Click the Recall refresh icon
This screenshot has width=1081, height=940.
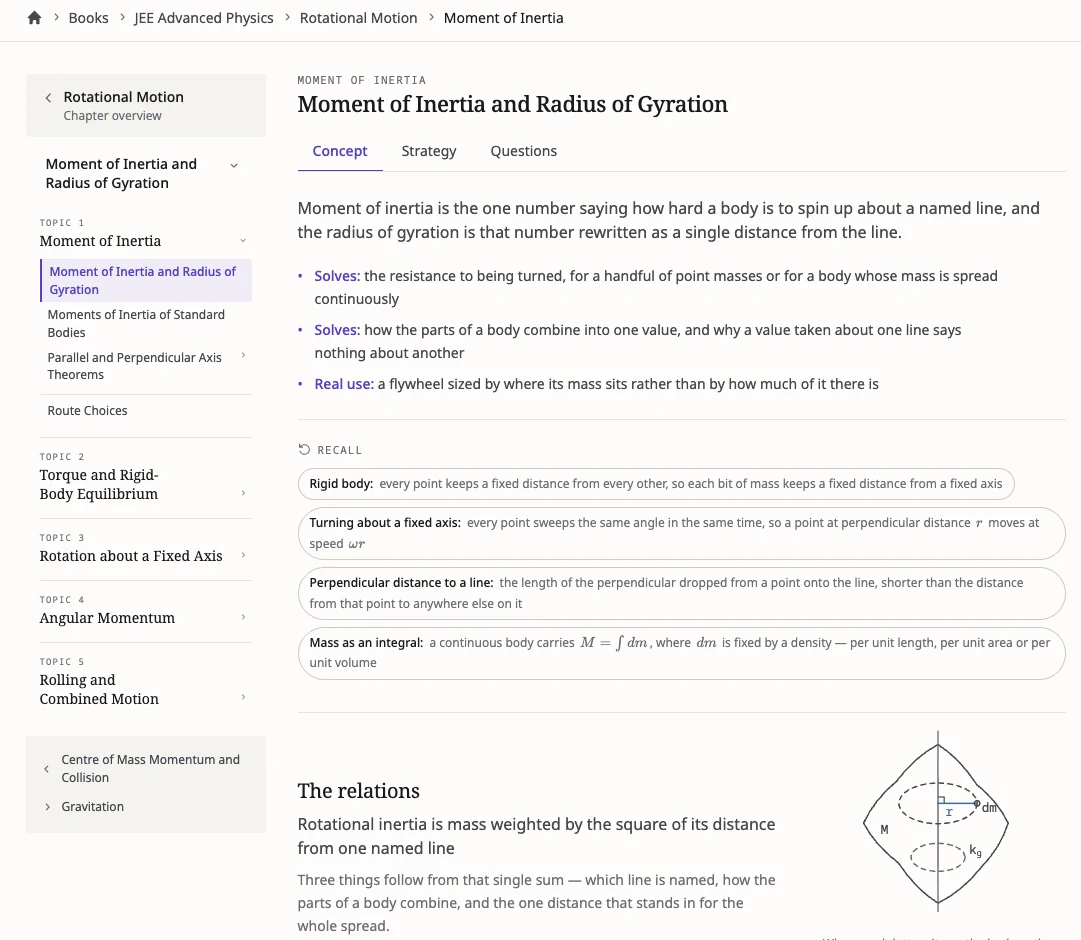(304, 450)
